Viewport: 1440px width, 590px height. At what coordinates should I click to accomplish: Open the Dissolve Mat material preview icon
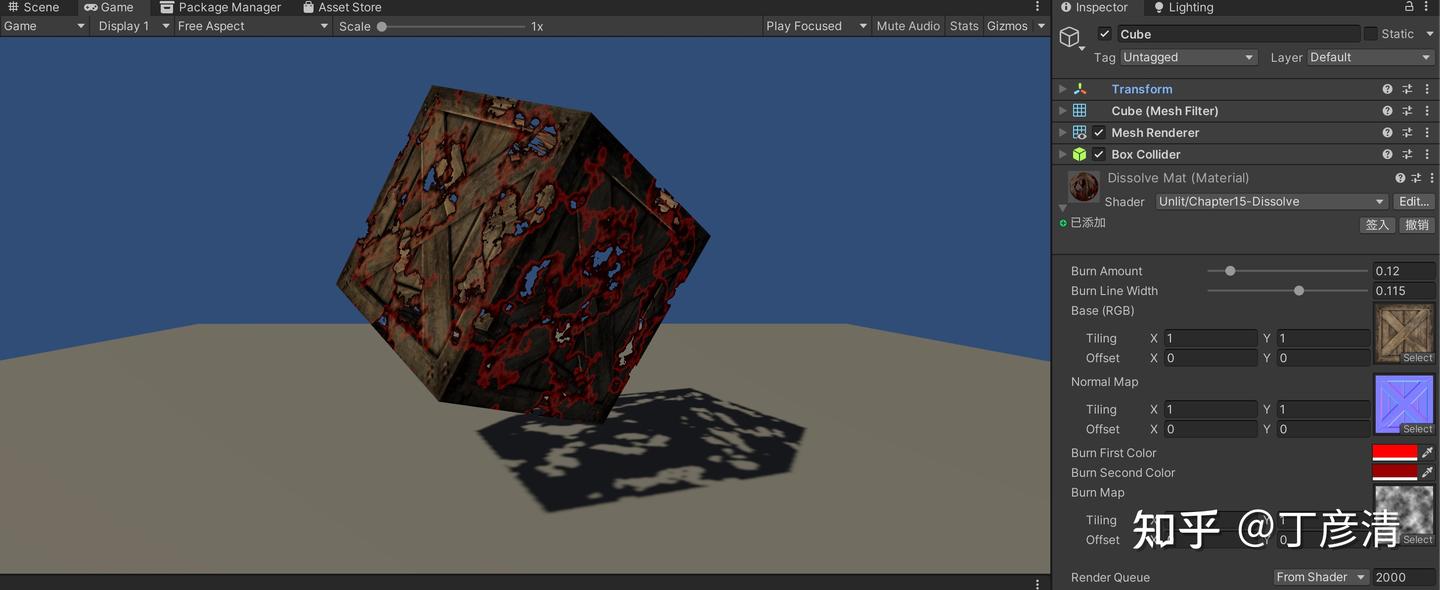point(1083,186)
